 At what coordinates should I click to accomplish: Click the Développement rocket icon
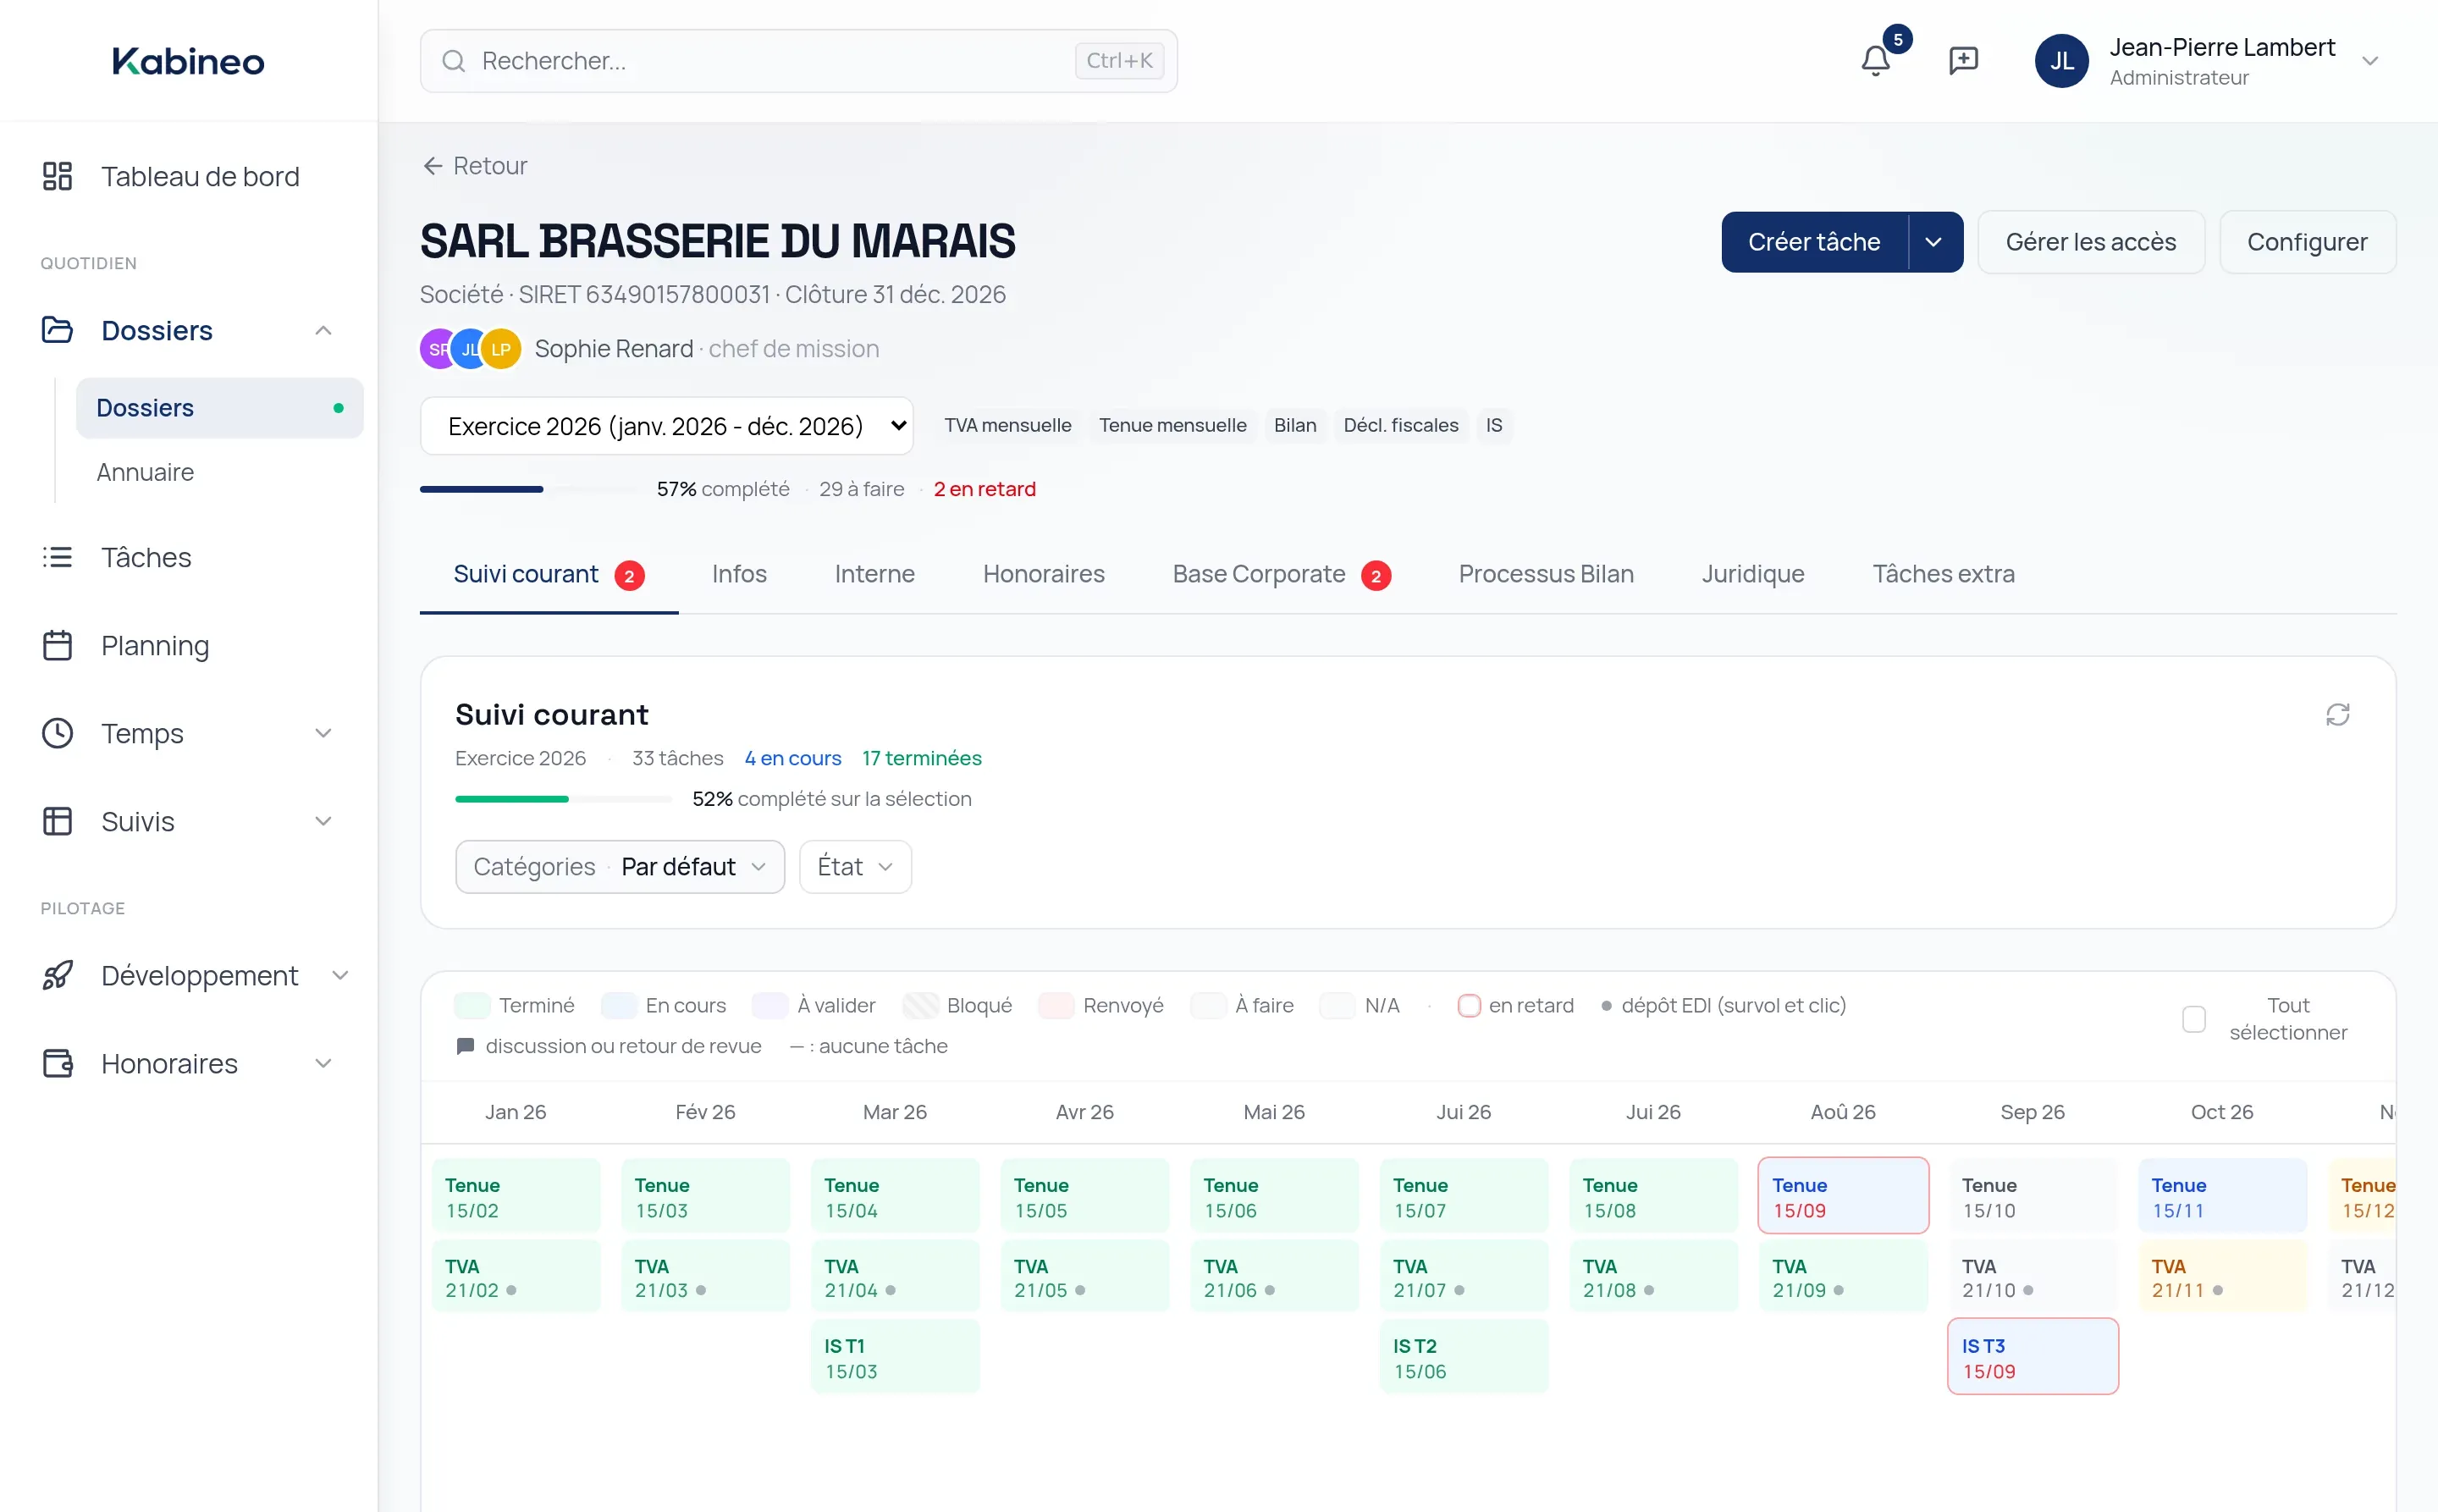click(57, 975)
